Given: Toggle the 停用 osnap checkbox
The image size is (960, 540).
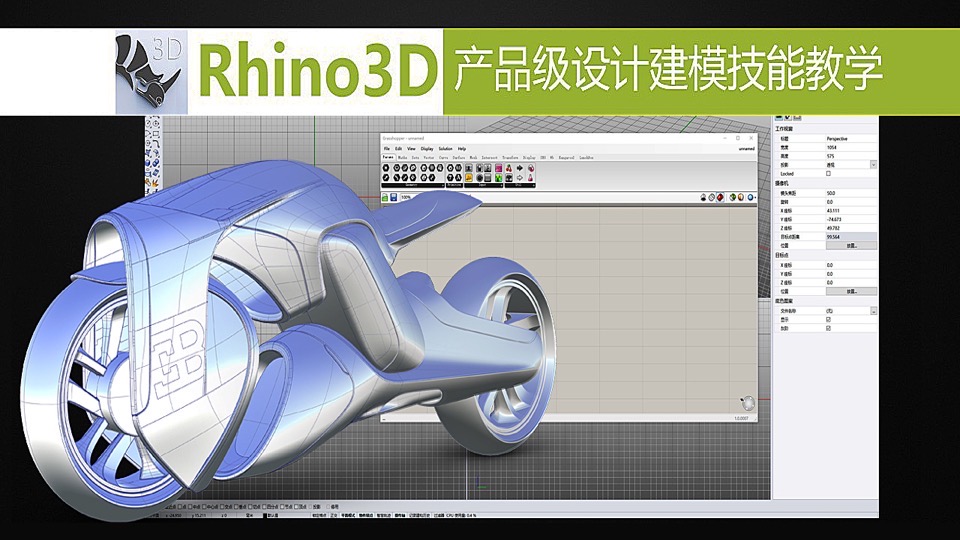Looking at the screenshot, I should pos(328,506).
